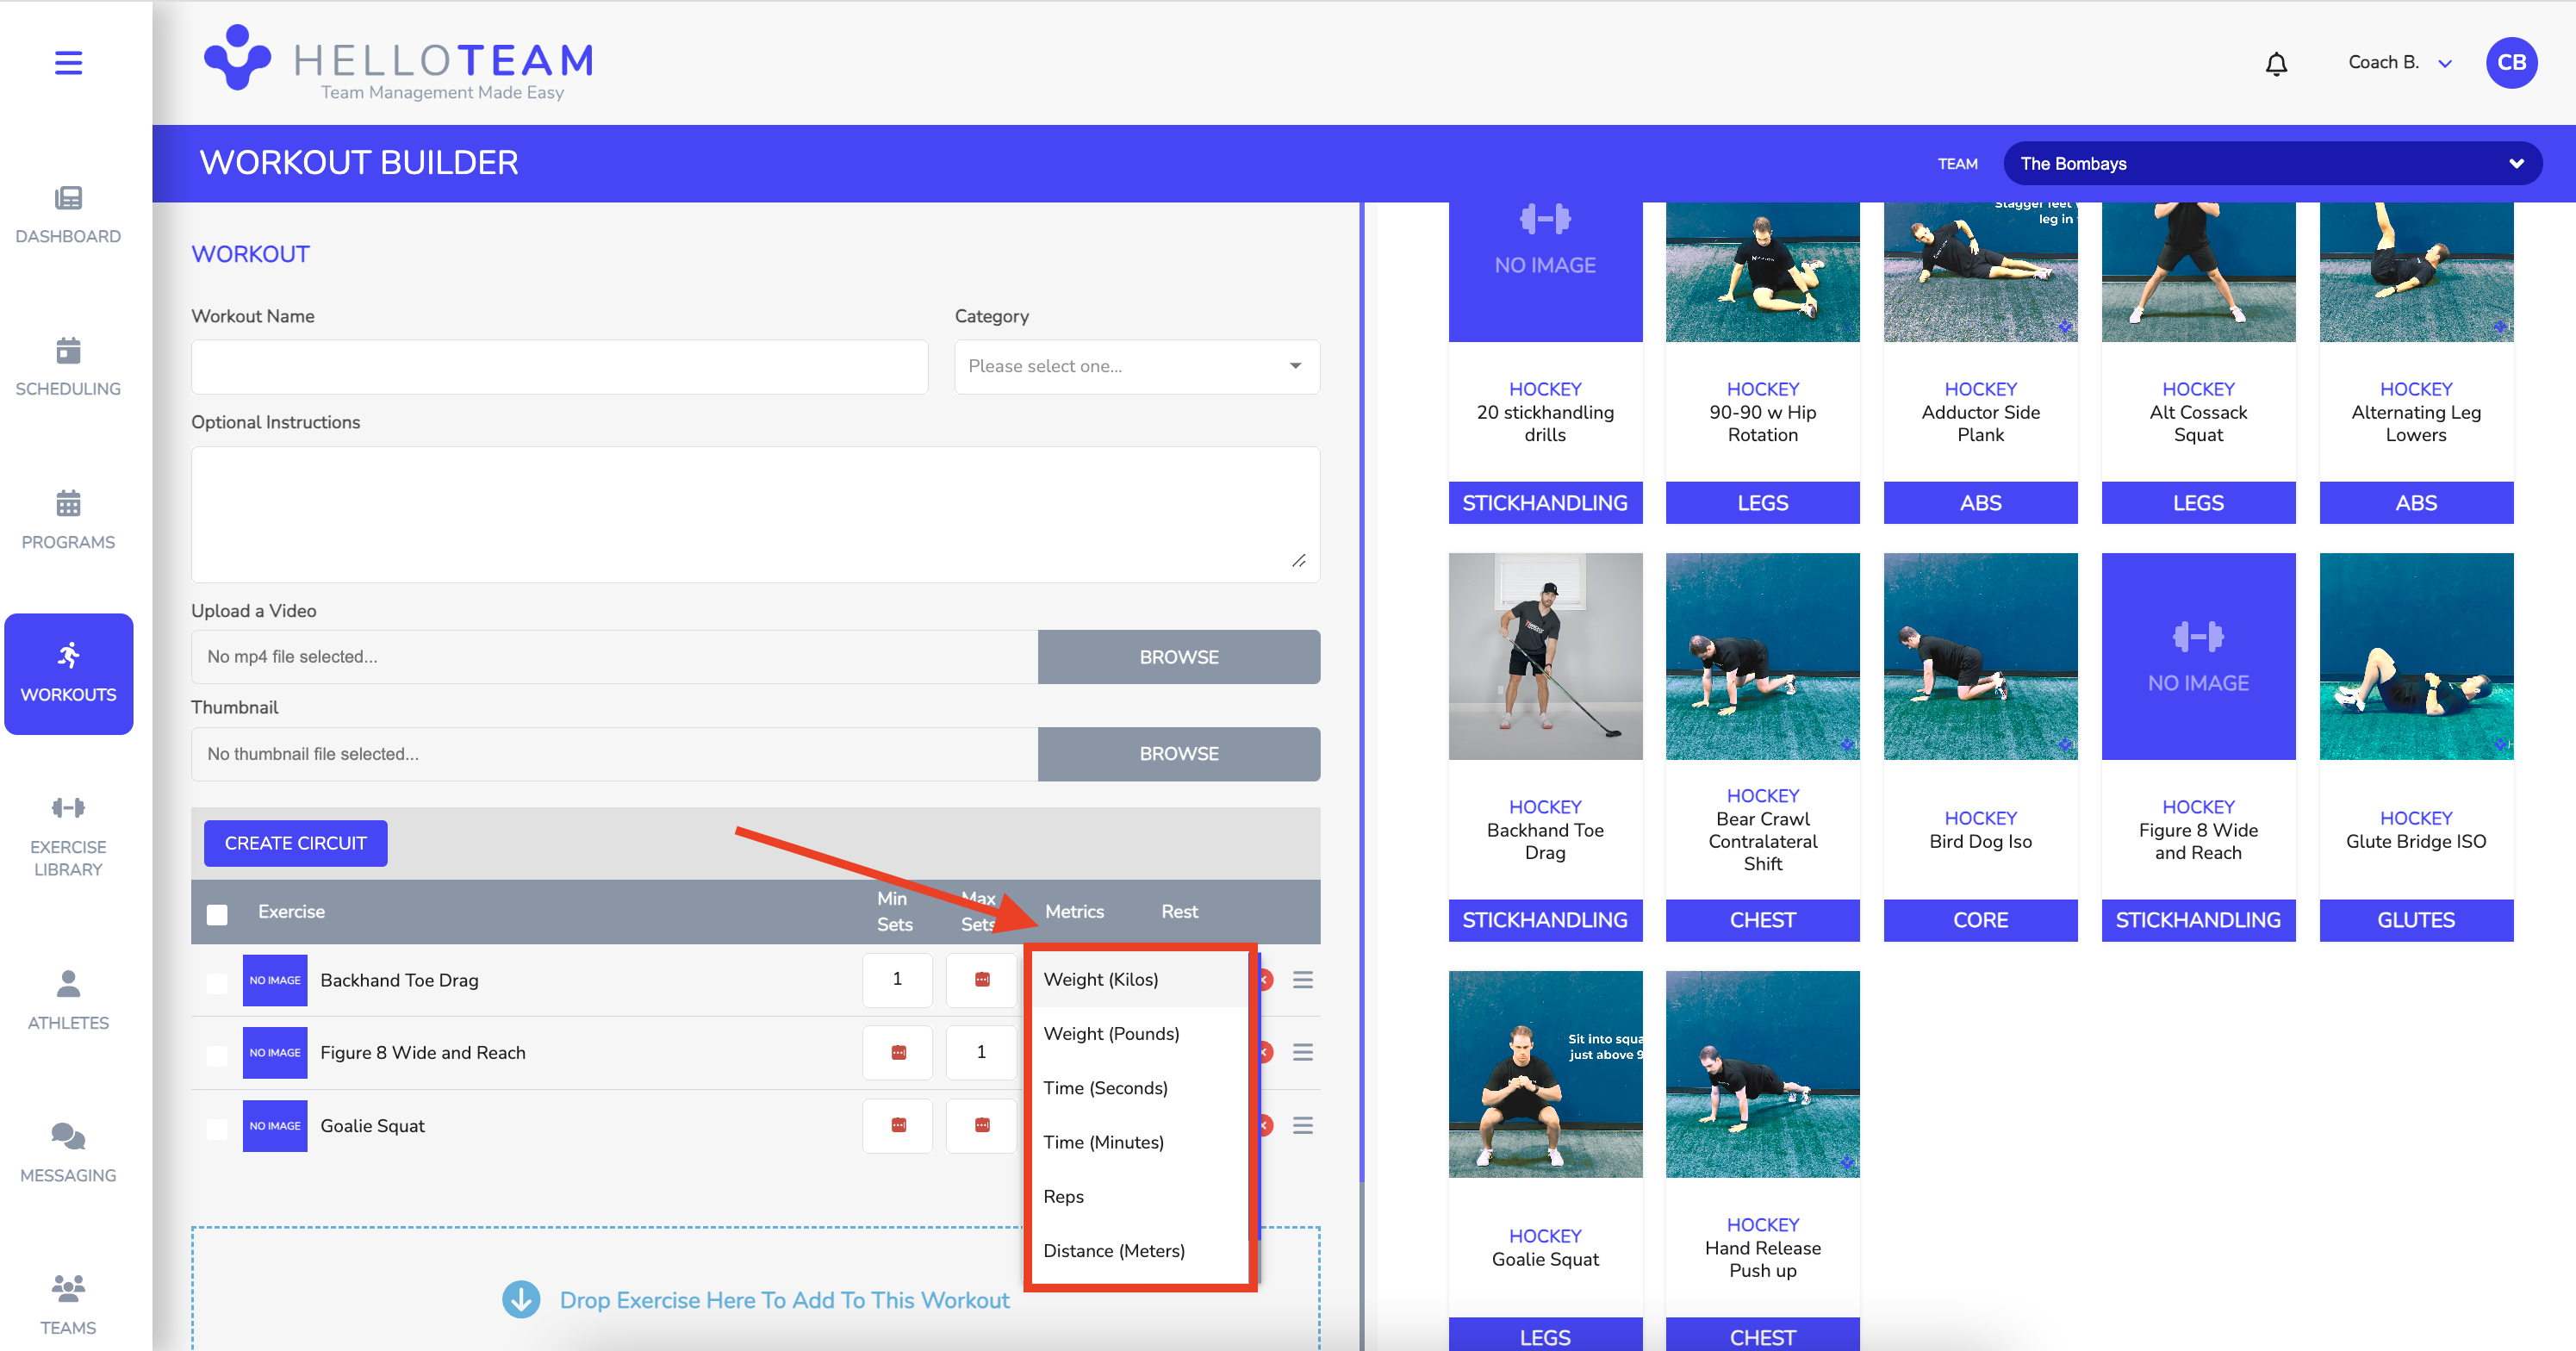Click reorder handle for Backhand Toe Drag

click(1302, 980)
